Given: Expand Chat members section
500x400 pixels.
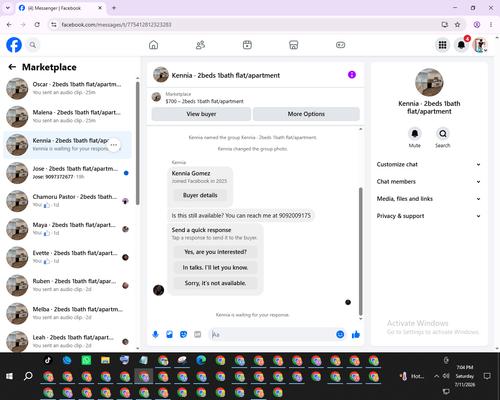Looking at the screenshot, I should coord(429,182).
